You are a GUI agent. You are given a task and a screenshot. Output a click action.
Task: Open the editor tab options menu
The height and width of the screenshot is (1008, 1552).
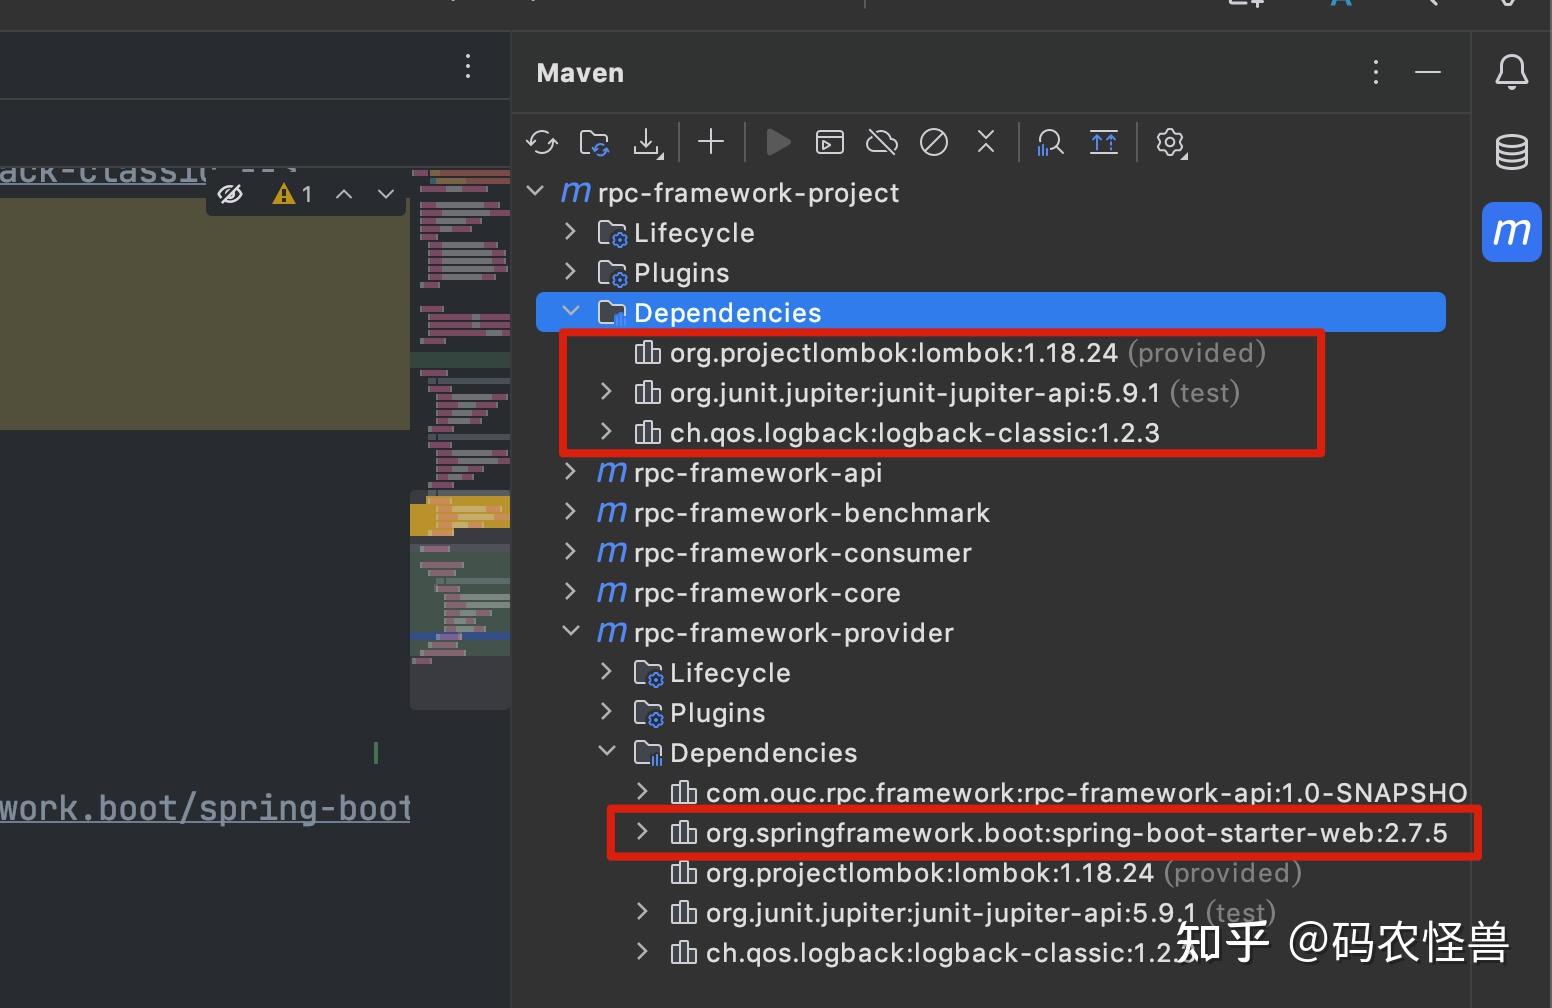point(467,66)
